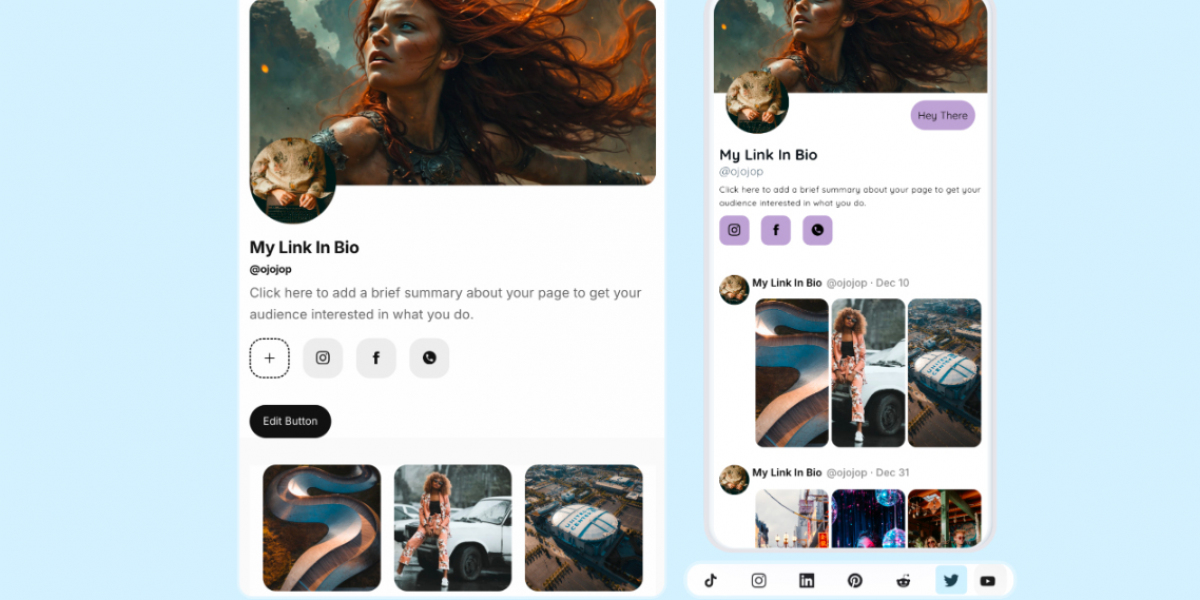Pick the Pinterest icon in the bottom bar
Image resolution: width=1200 pixels, height=600 pixels.
tap(855, 581)
